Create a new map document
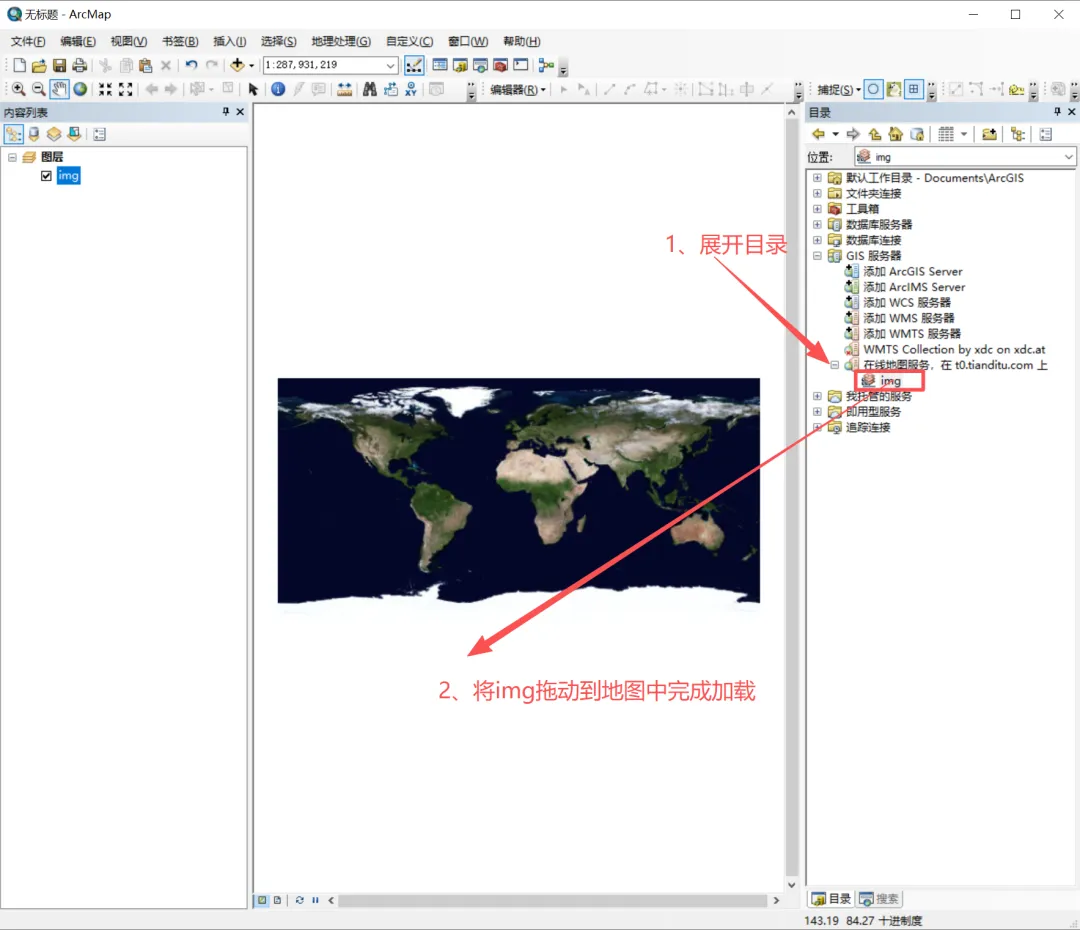Viewport: 1080px width, 930px height. [19, 65]
